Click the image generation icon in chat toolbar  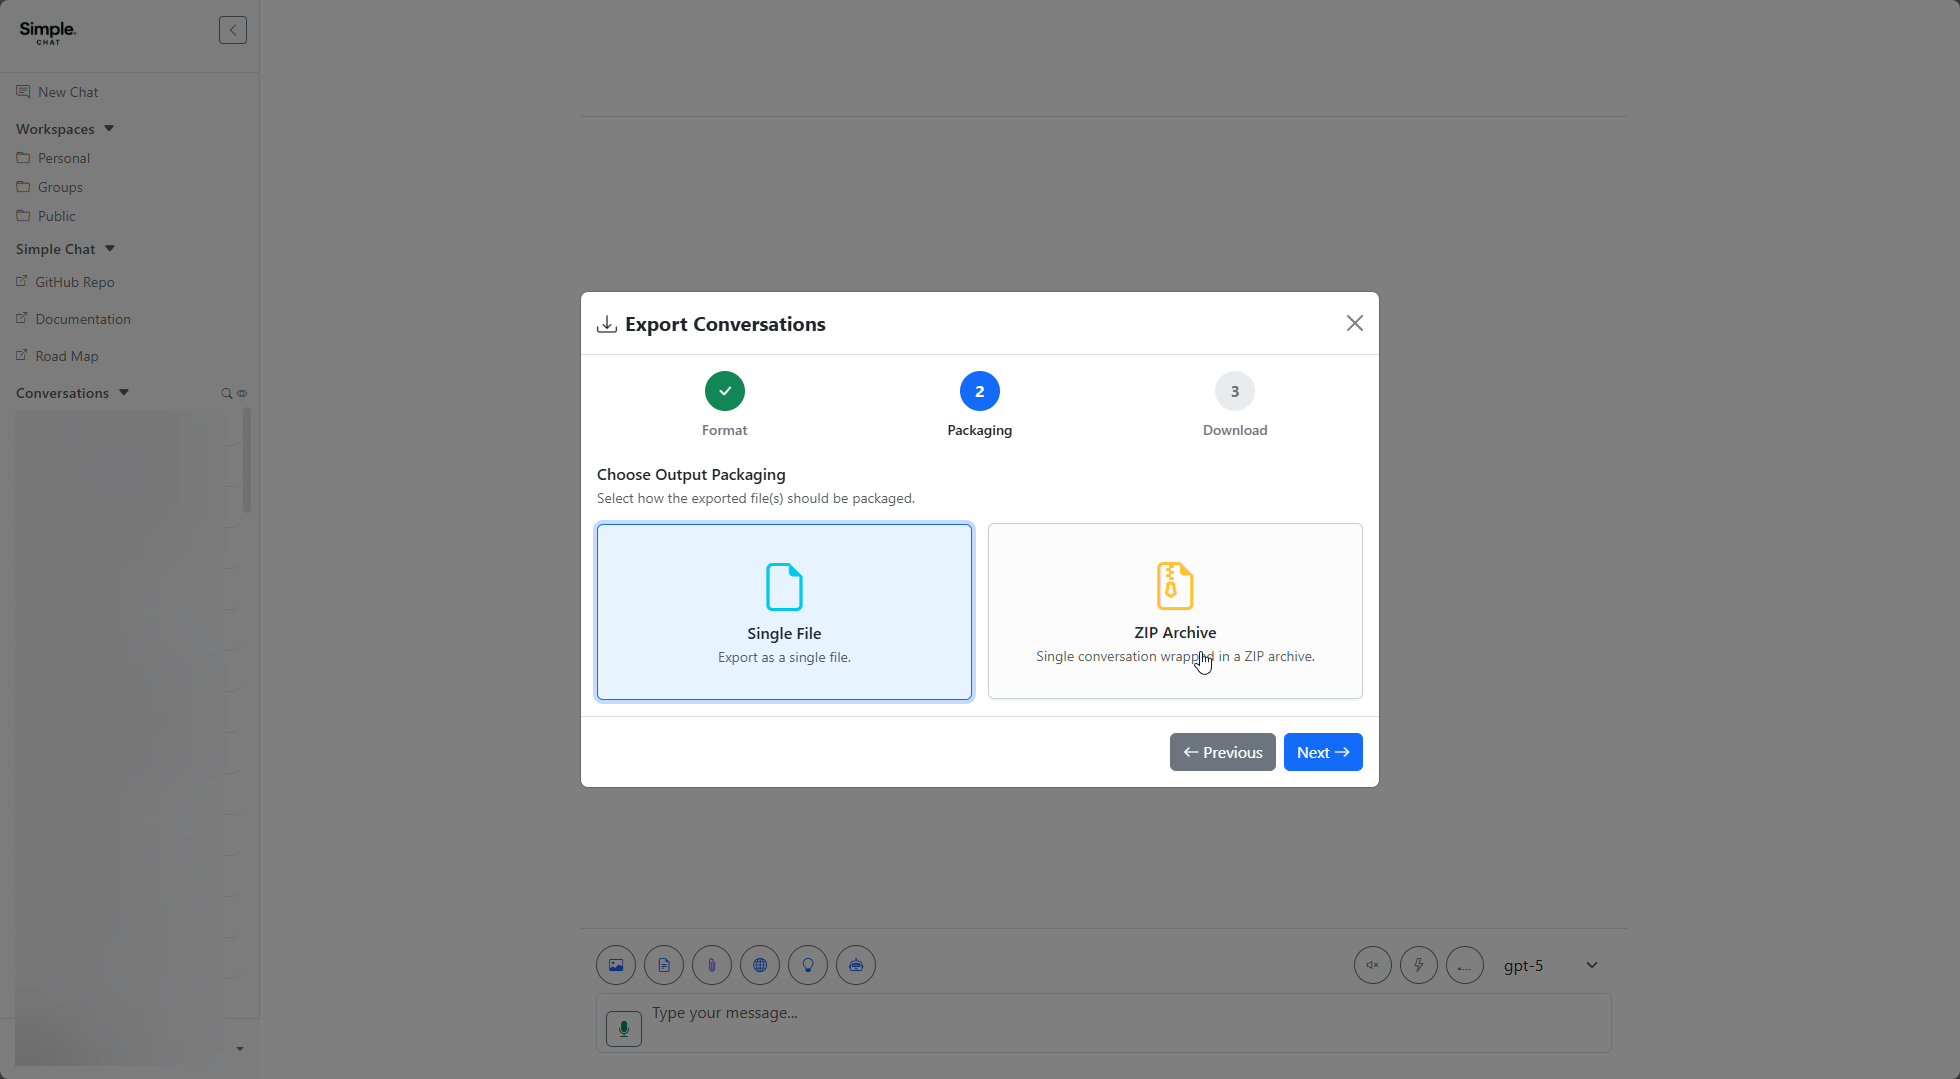616,965
